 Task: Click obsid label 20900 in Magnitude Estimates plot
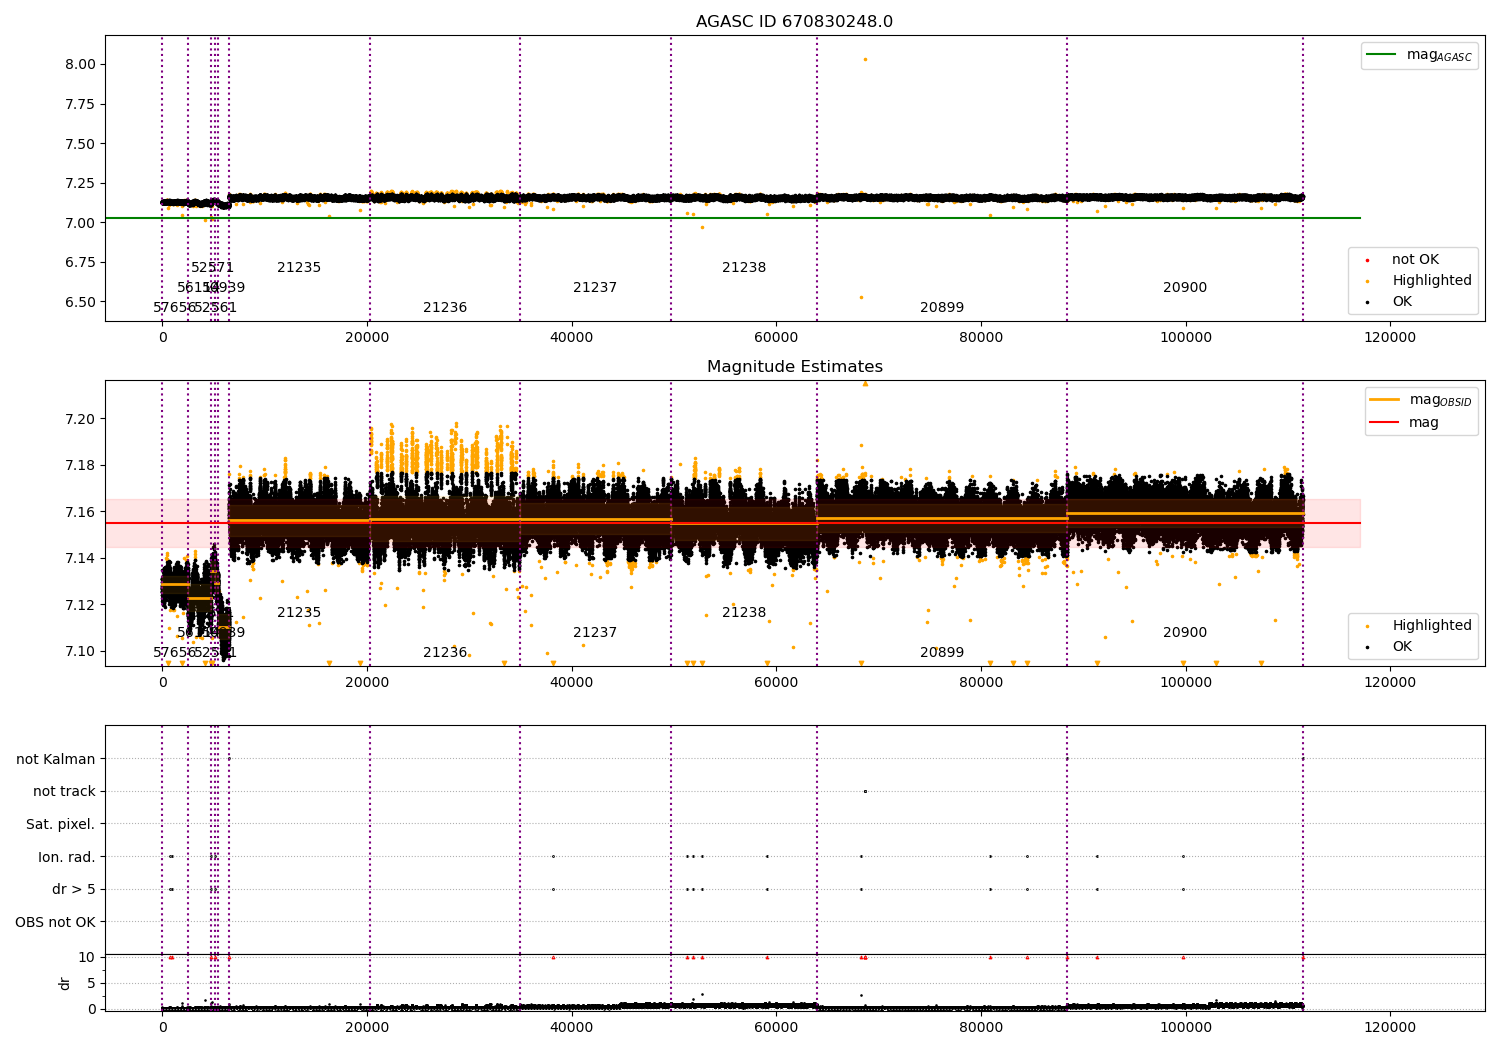point(1185,633)
